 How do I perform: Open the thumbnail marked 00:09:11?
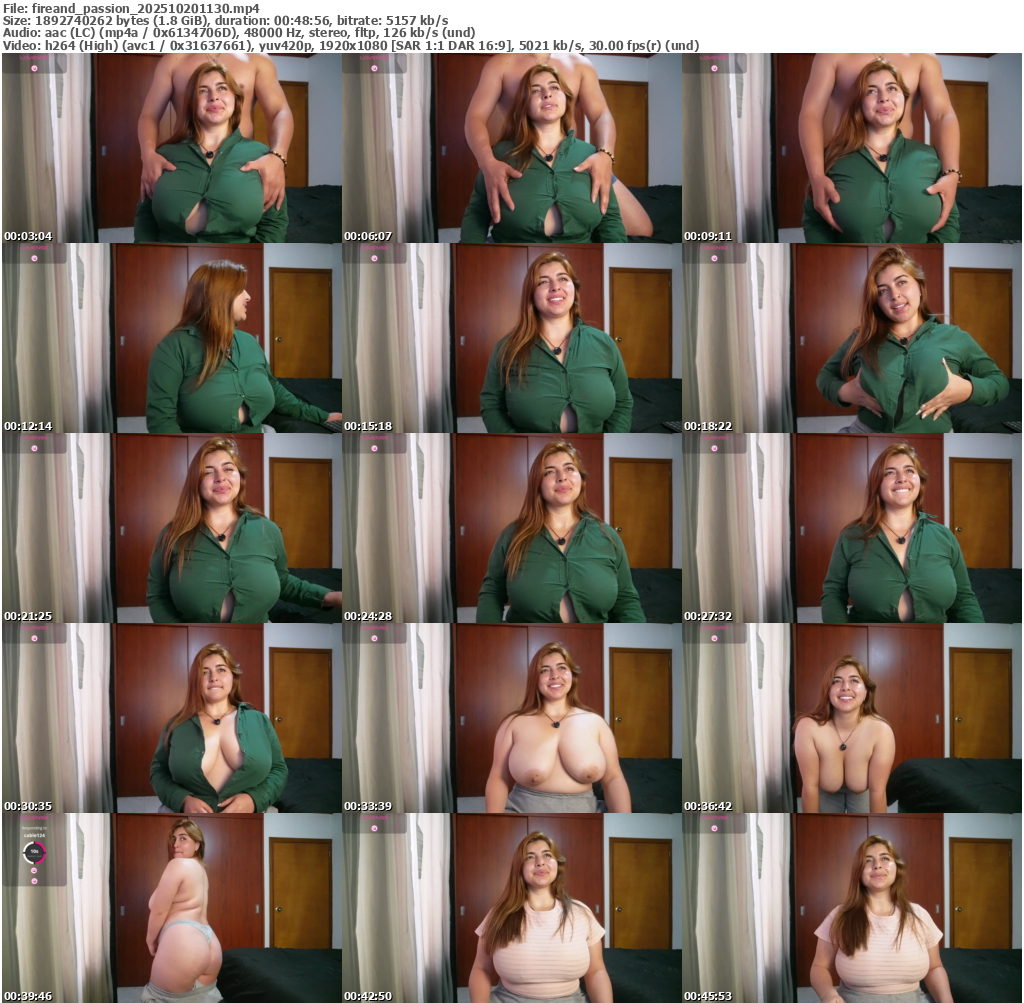[852, 148]
